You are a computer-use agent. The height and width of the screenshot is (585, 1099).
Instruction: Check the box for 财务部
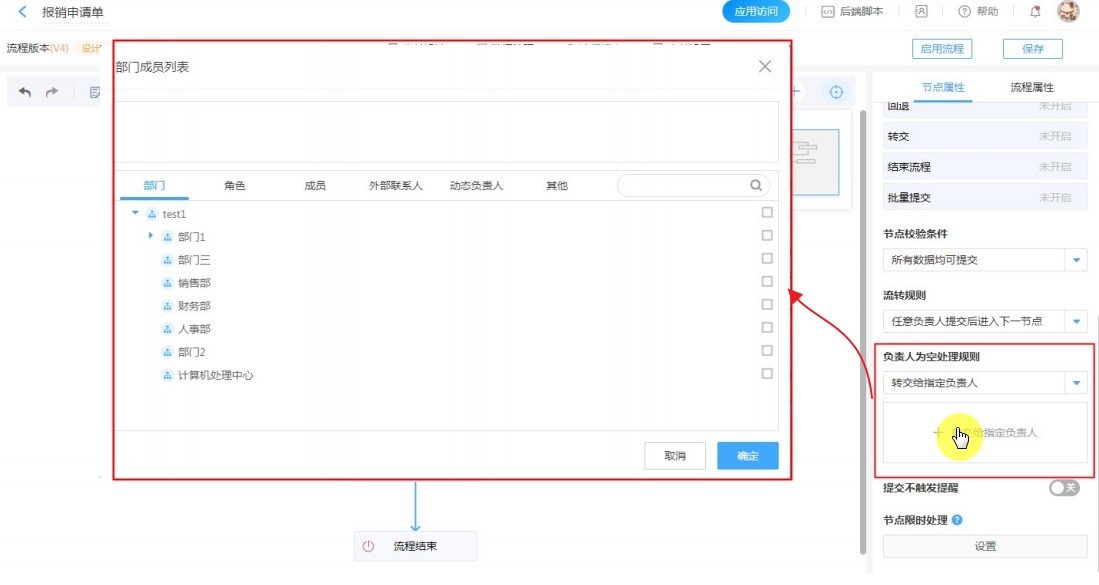[x=767, y=305]
